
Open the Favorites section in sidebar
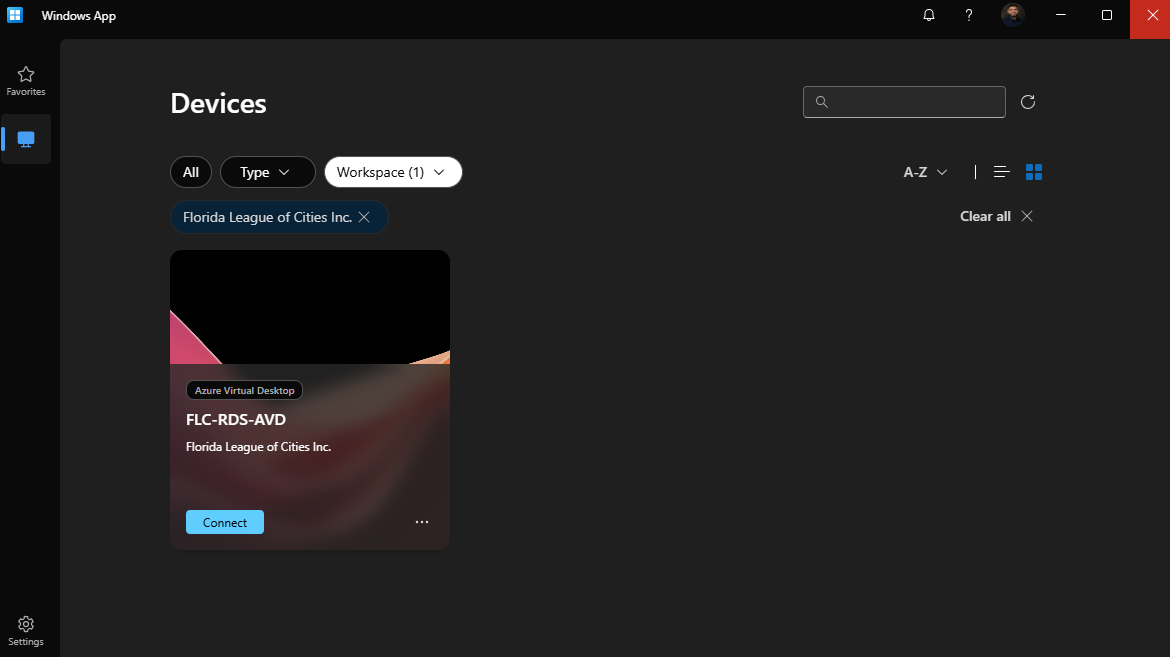point(25,81)
